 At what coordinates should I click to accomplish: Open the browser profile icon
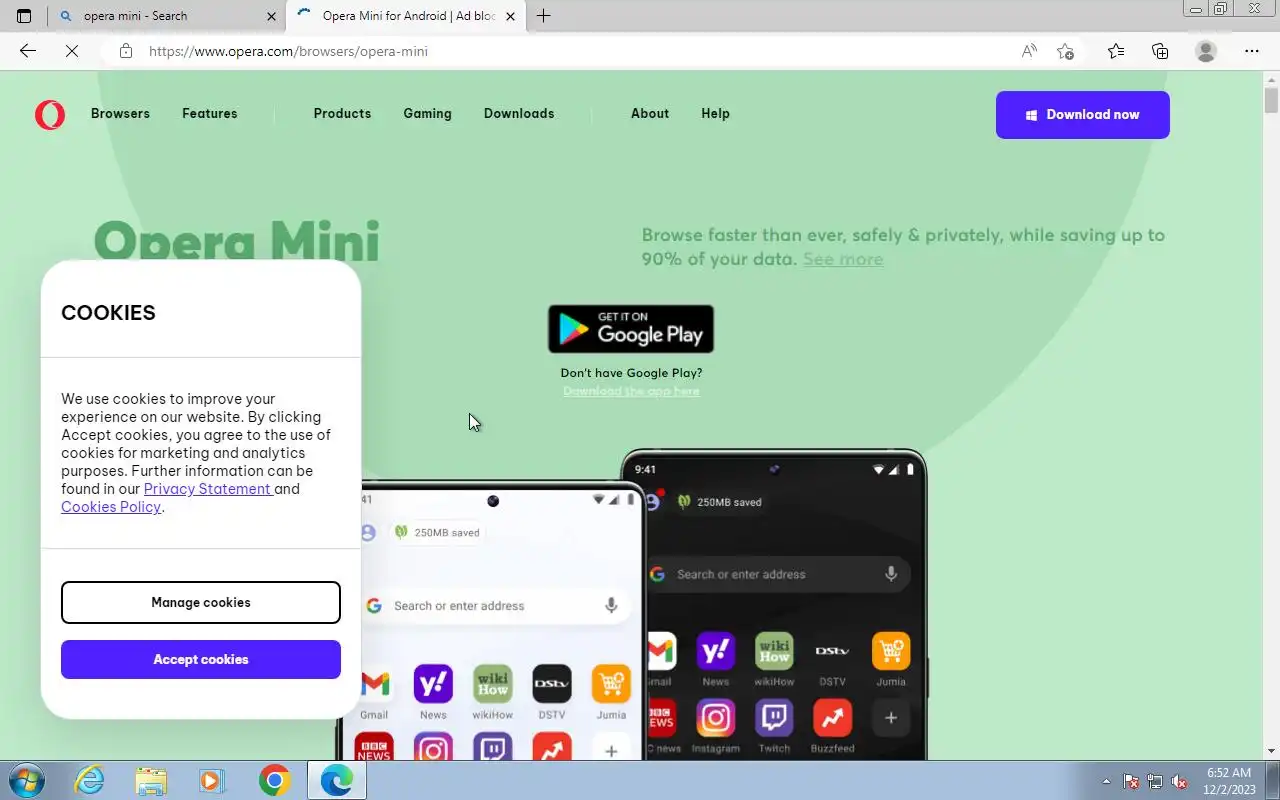point(1206,51)
